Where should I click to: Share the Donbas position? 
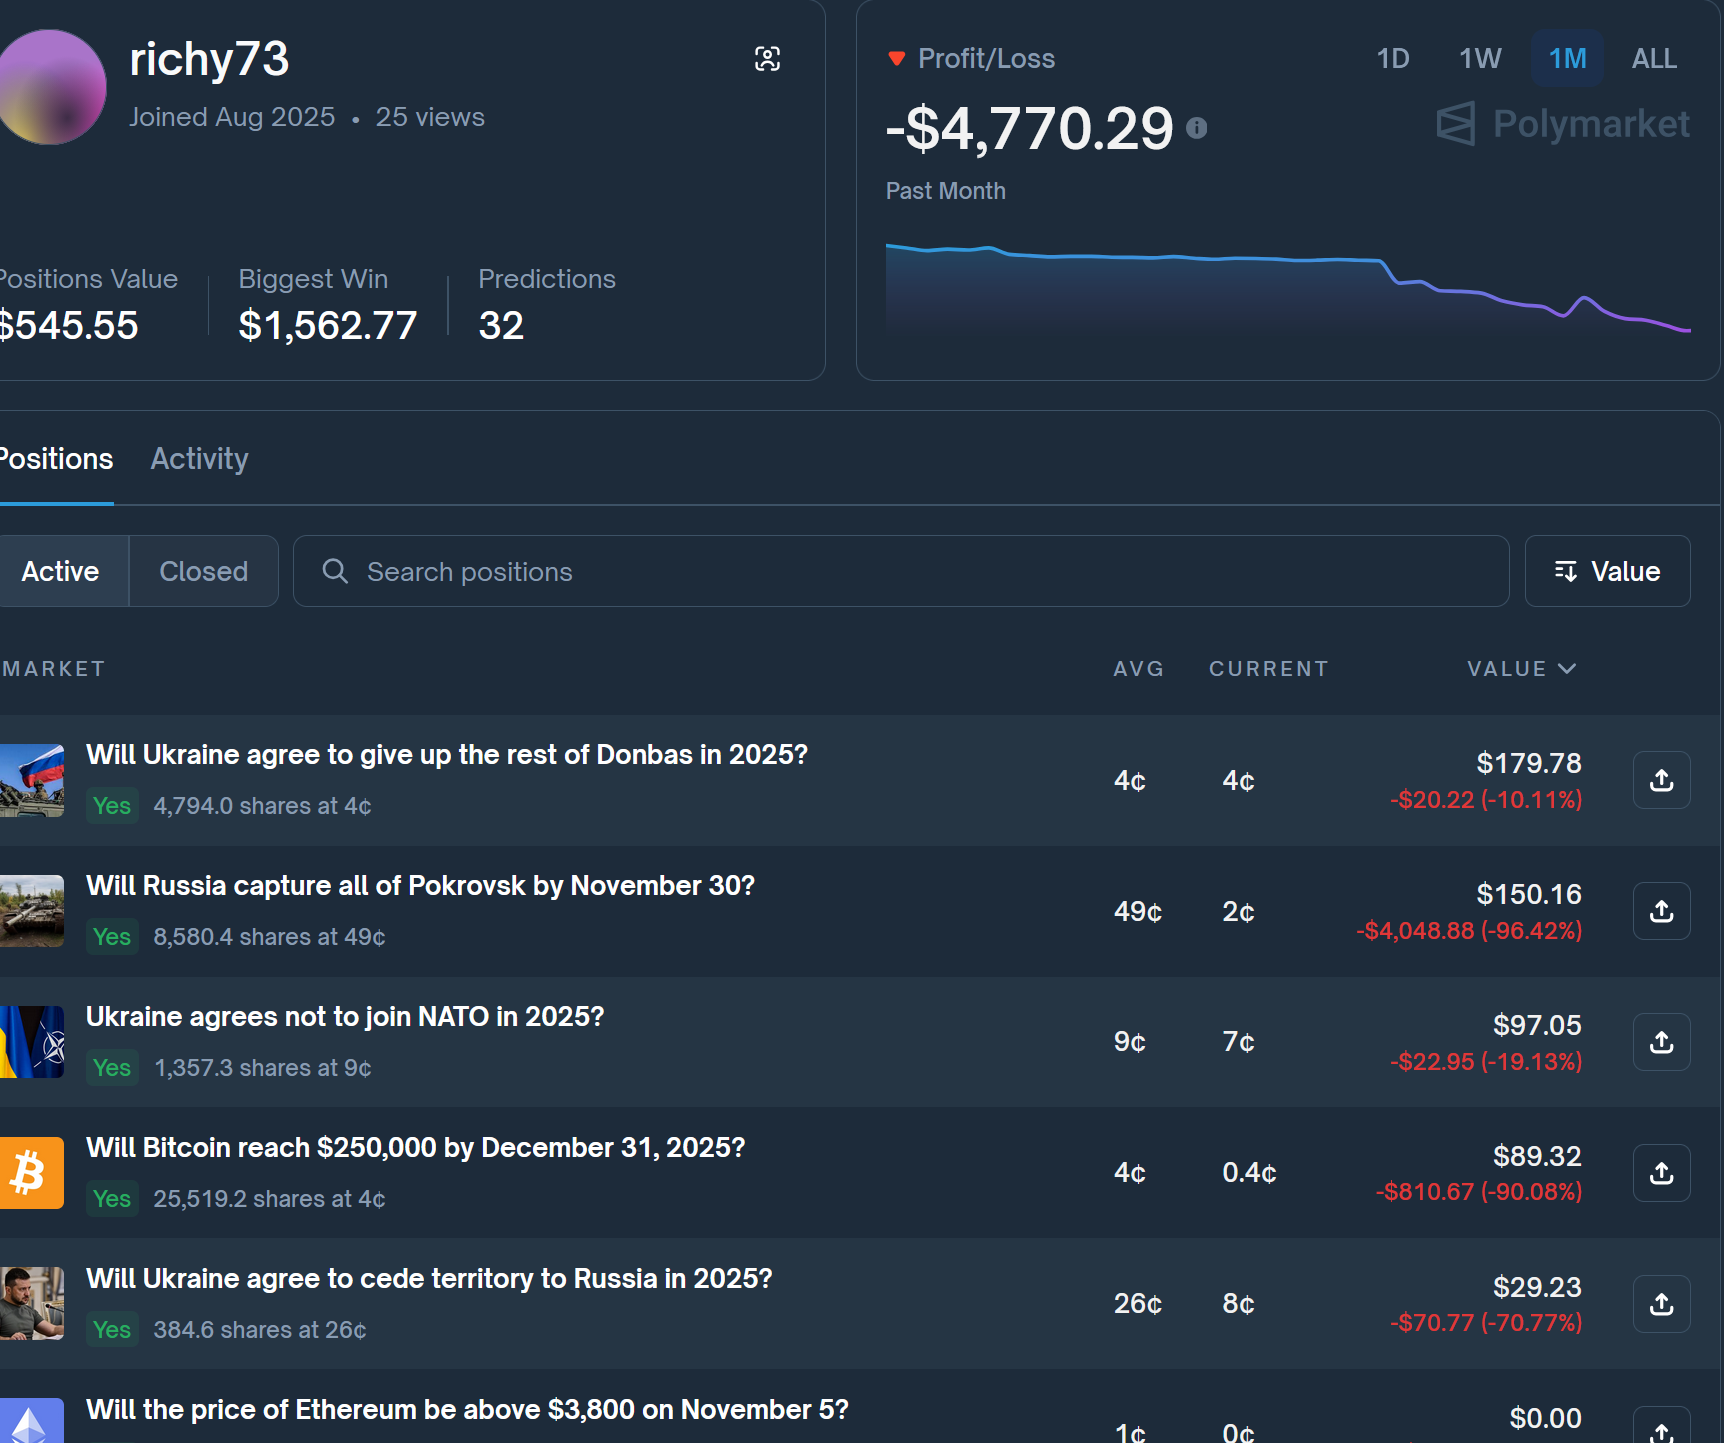click(1661, 780)
